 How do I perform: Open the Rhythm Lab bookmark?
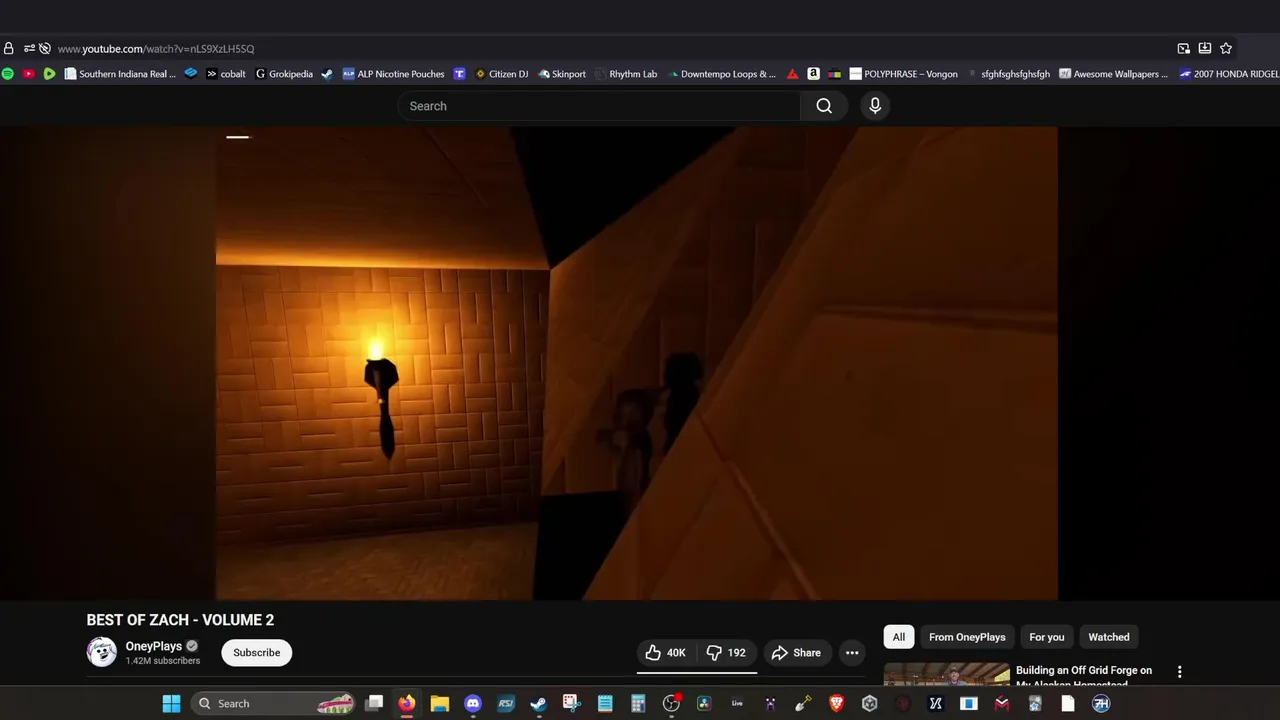click(626, 74)
